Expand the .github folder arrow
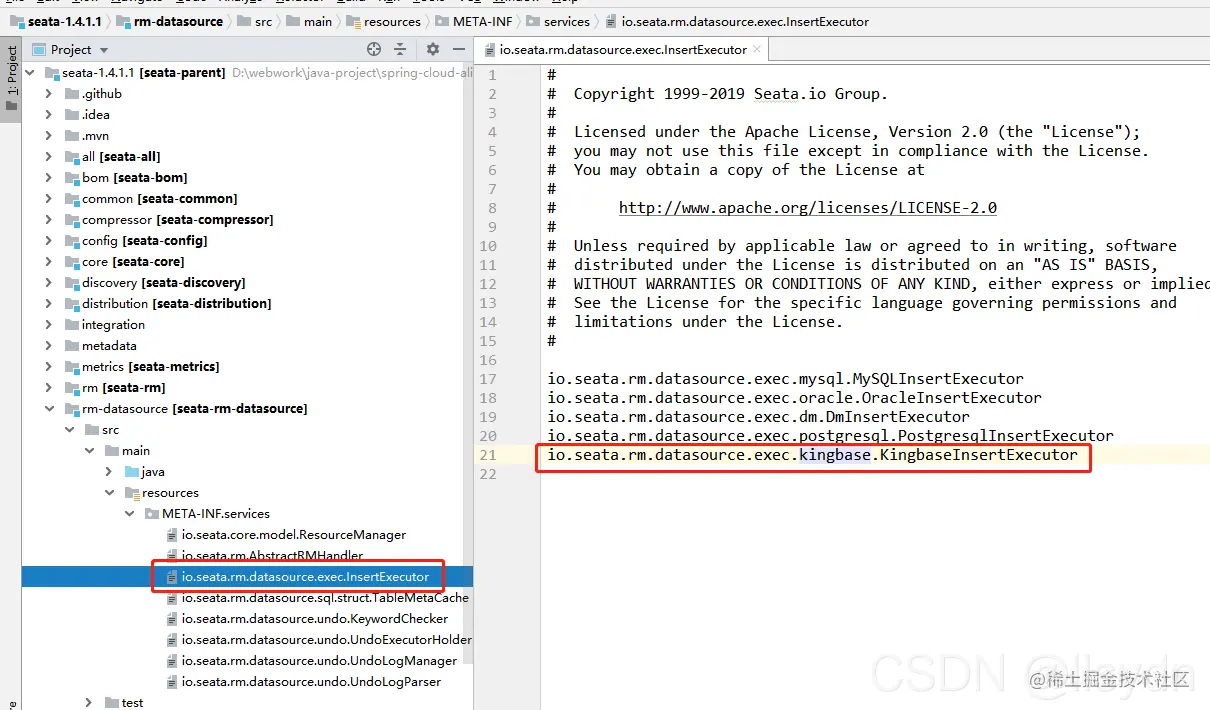The height and width of the screenshot is (710, 1210). click(x=48, y=94)
